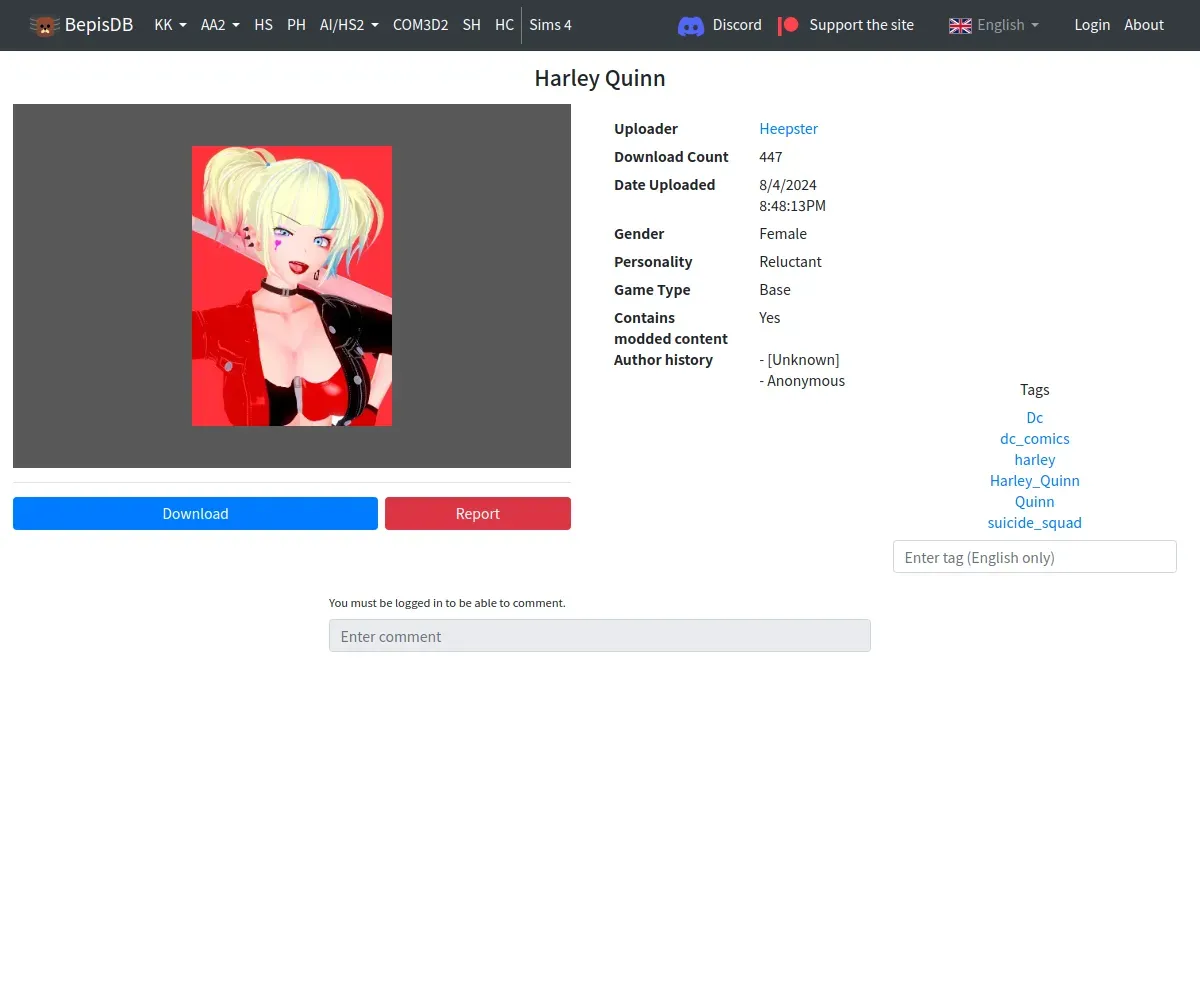Screen dimensions: 1200x1000
Task: Report this card
Action: 478,514
